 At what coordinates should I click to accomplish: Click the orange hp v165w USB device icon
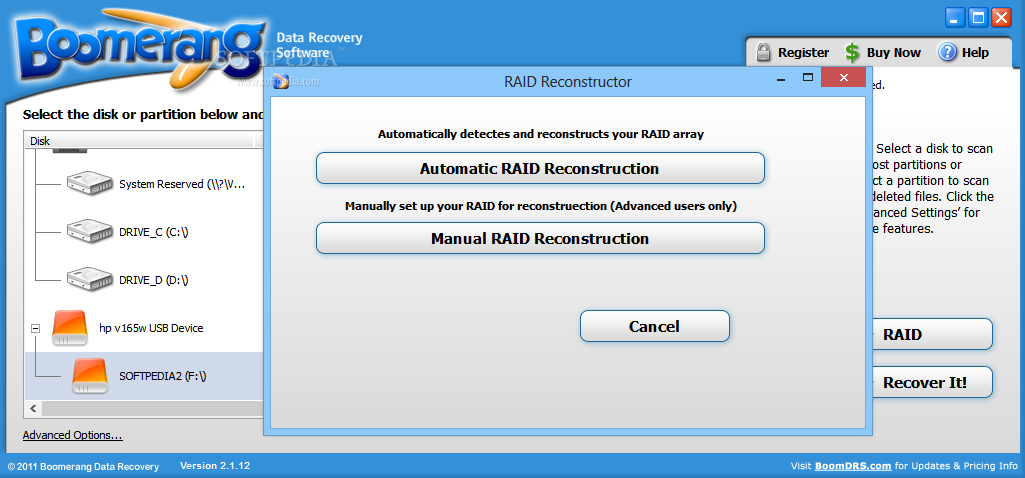pos(69,328)
